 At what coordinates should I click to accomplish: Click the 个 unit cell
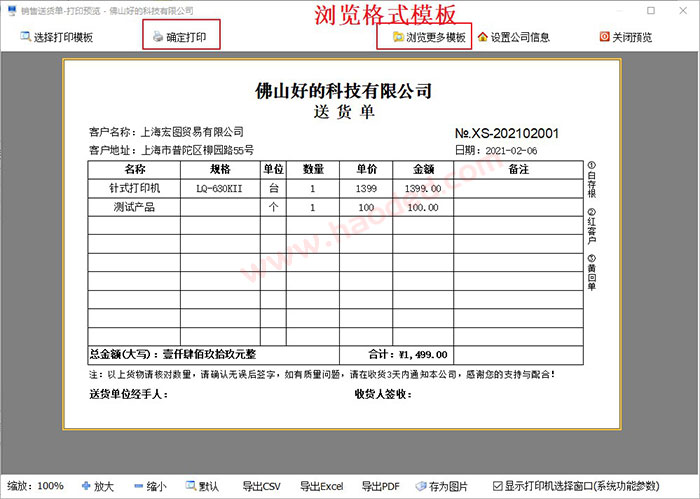[273, 207]
